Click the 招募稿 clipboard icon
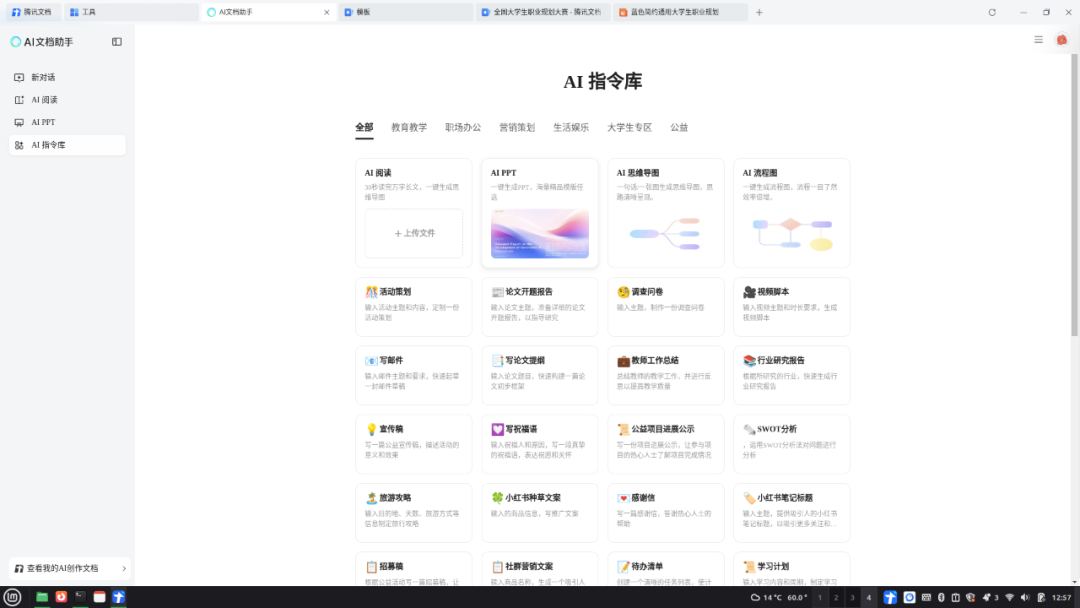 coord(371,567)
